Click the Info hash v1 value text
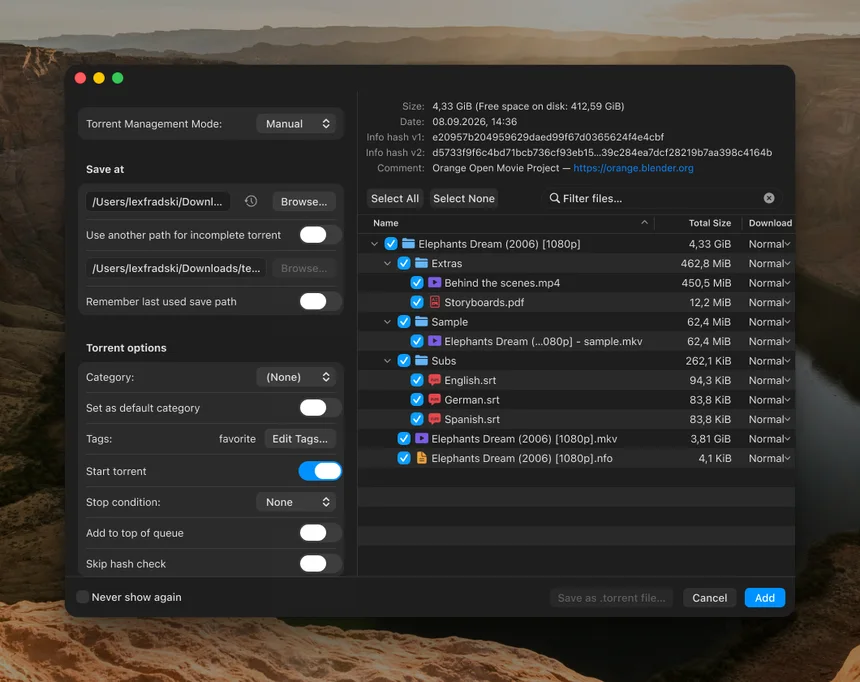 click(x=547, y=137)
